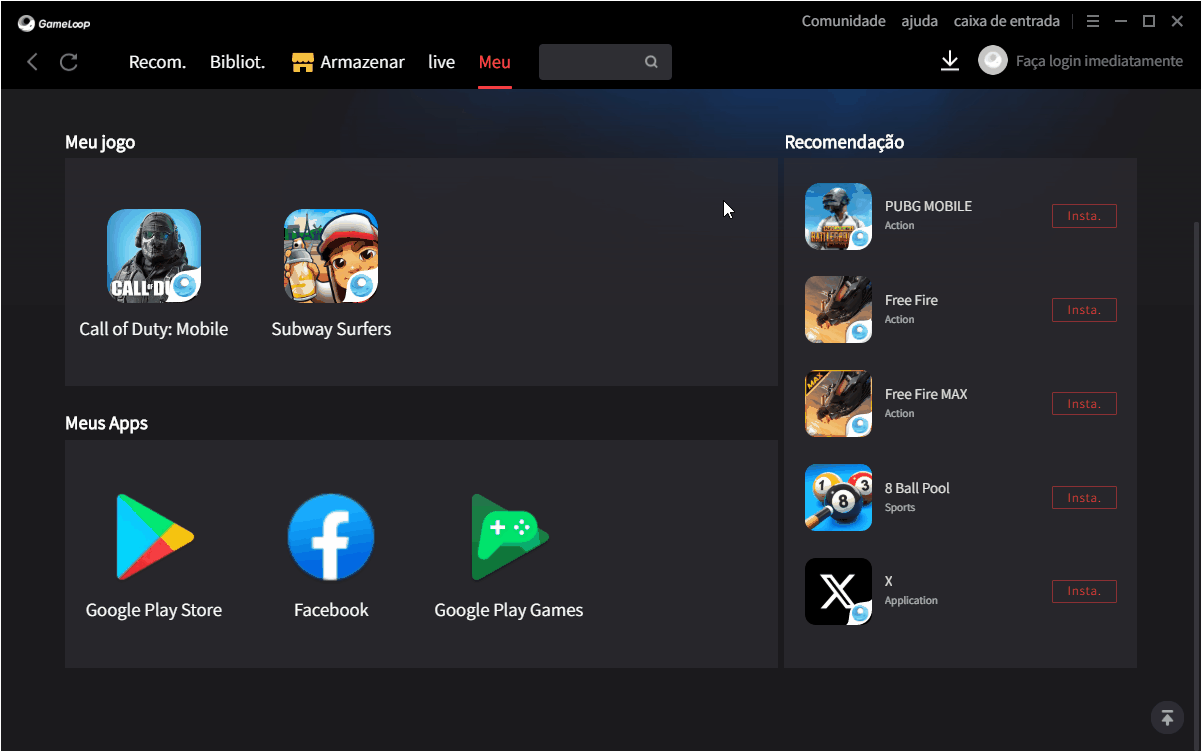Image resolution: width=1202 pixels, height=752 pixels.
Task: Click the Comunidade link
Action: (843, 21)
